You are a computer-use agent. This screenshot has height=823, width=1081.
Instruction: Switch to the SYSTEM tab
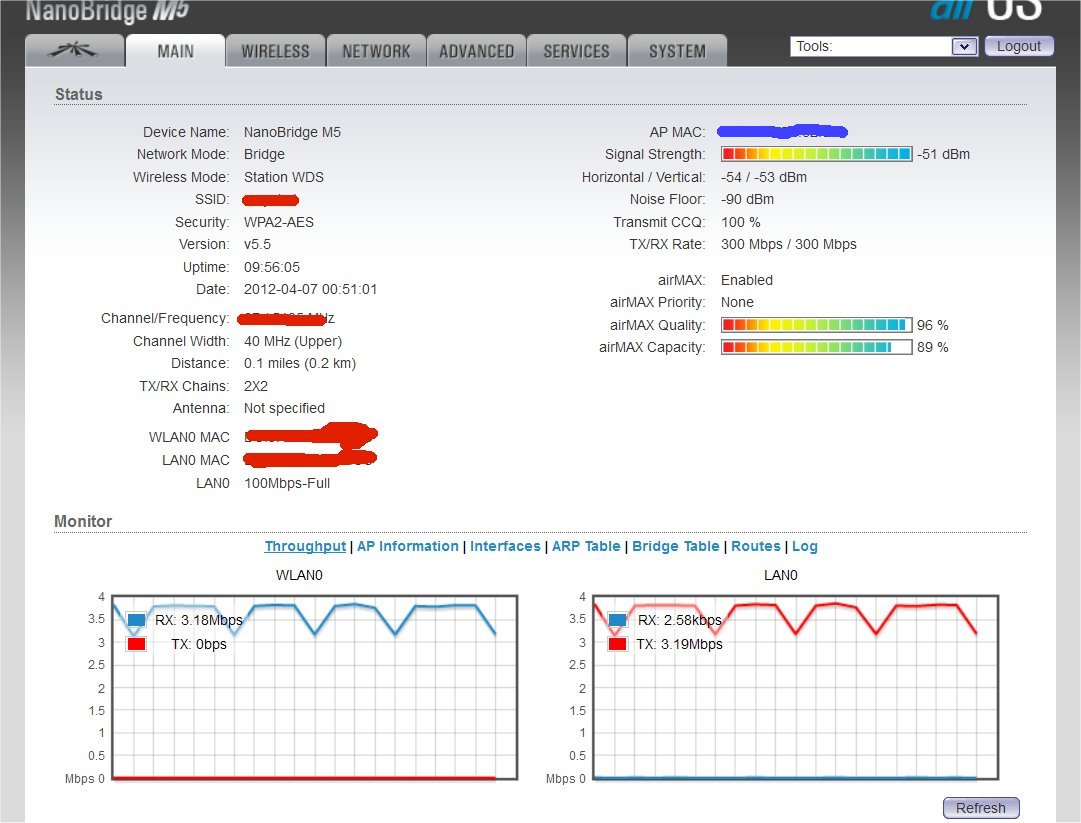click(677, 50)
